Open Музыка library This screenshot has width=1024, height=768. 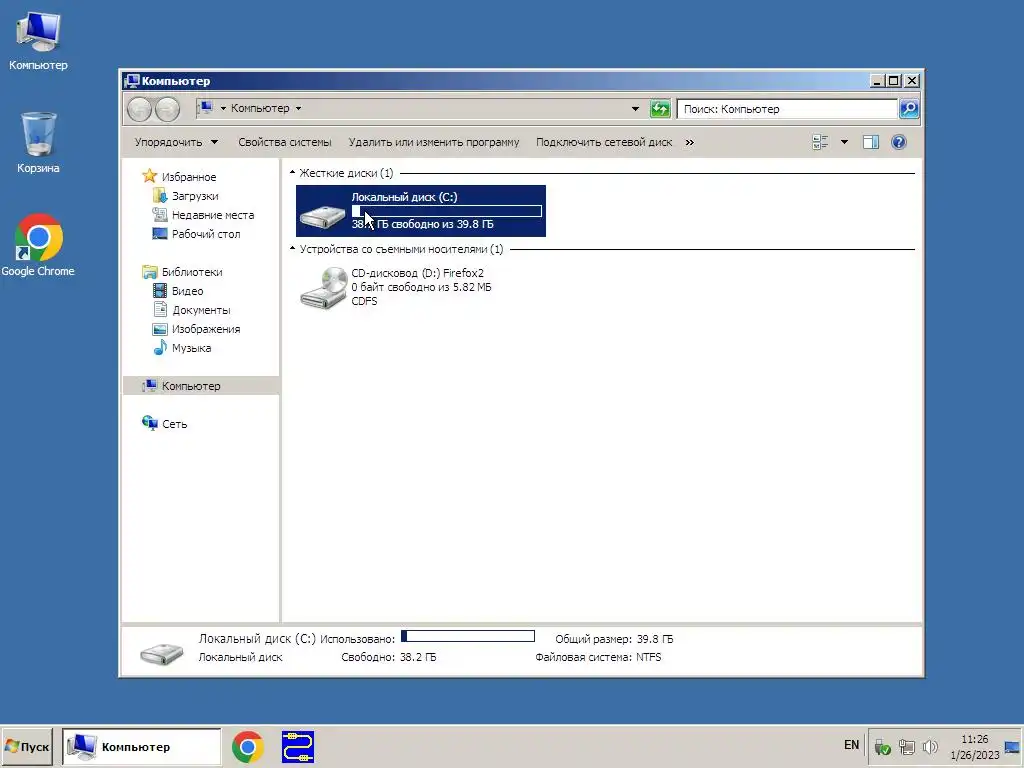[x=191, y=347]
